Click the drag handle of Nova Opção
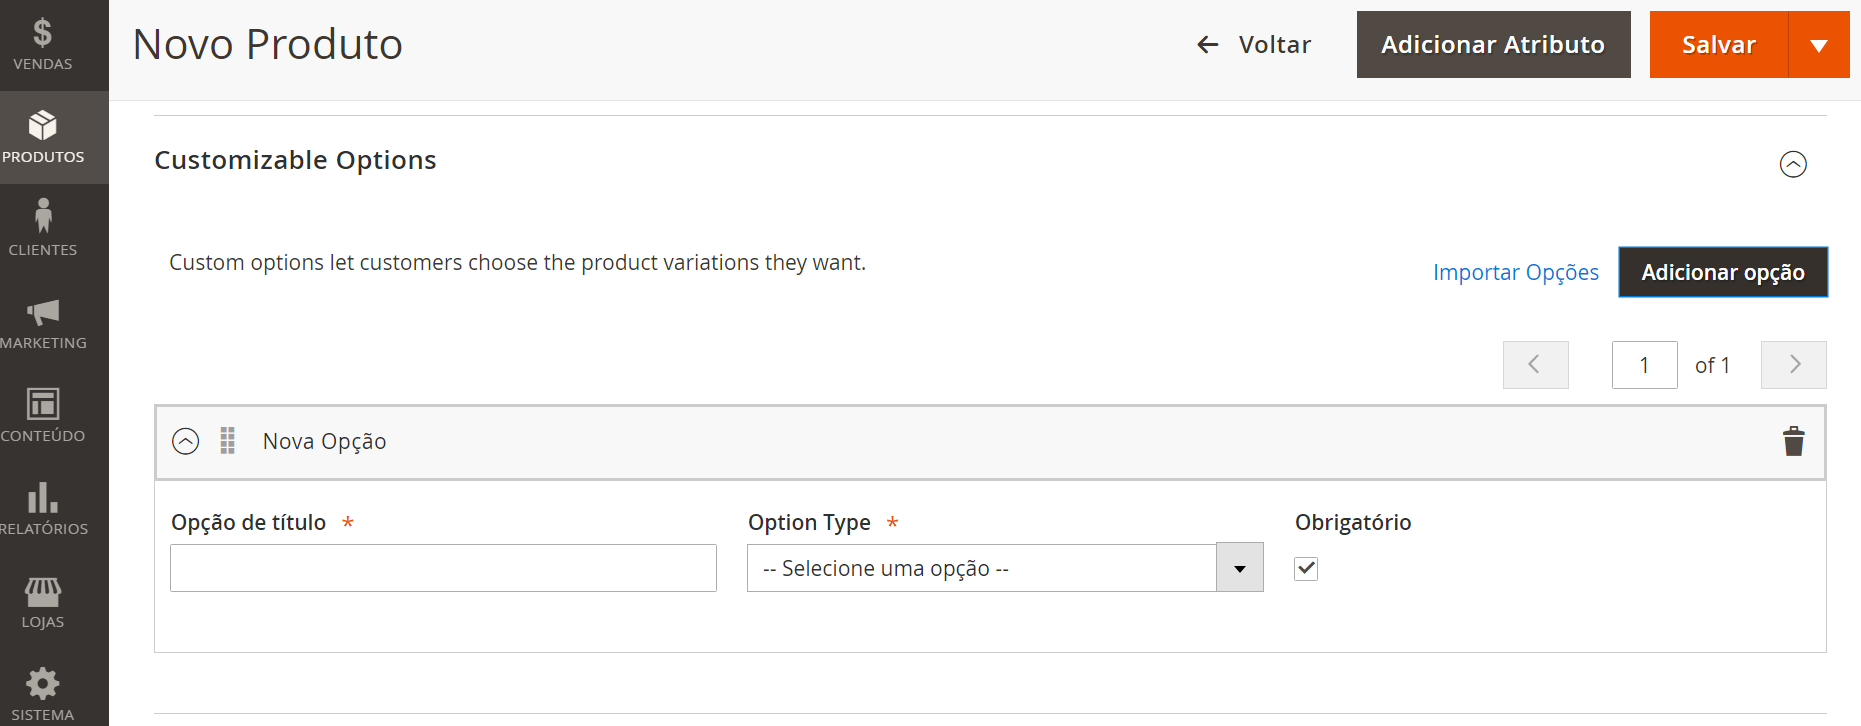 point(228,441)
